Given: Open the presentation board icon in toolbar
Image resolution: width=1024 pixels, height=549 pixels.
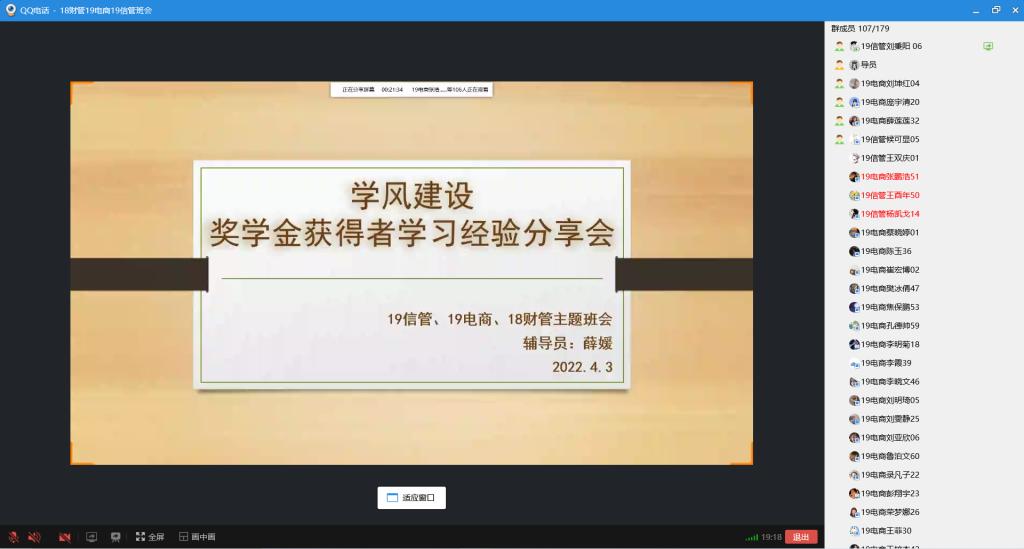Looking at the screenshot, I should [115, 537].
